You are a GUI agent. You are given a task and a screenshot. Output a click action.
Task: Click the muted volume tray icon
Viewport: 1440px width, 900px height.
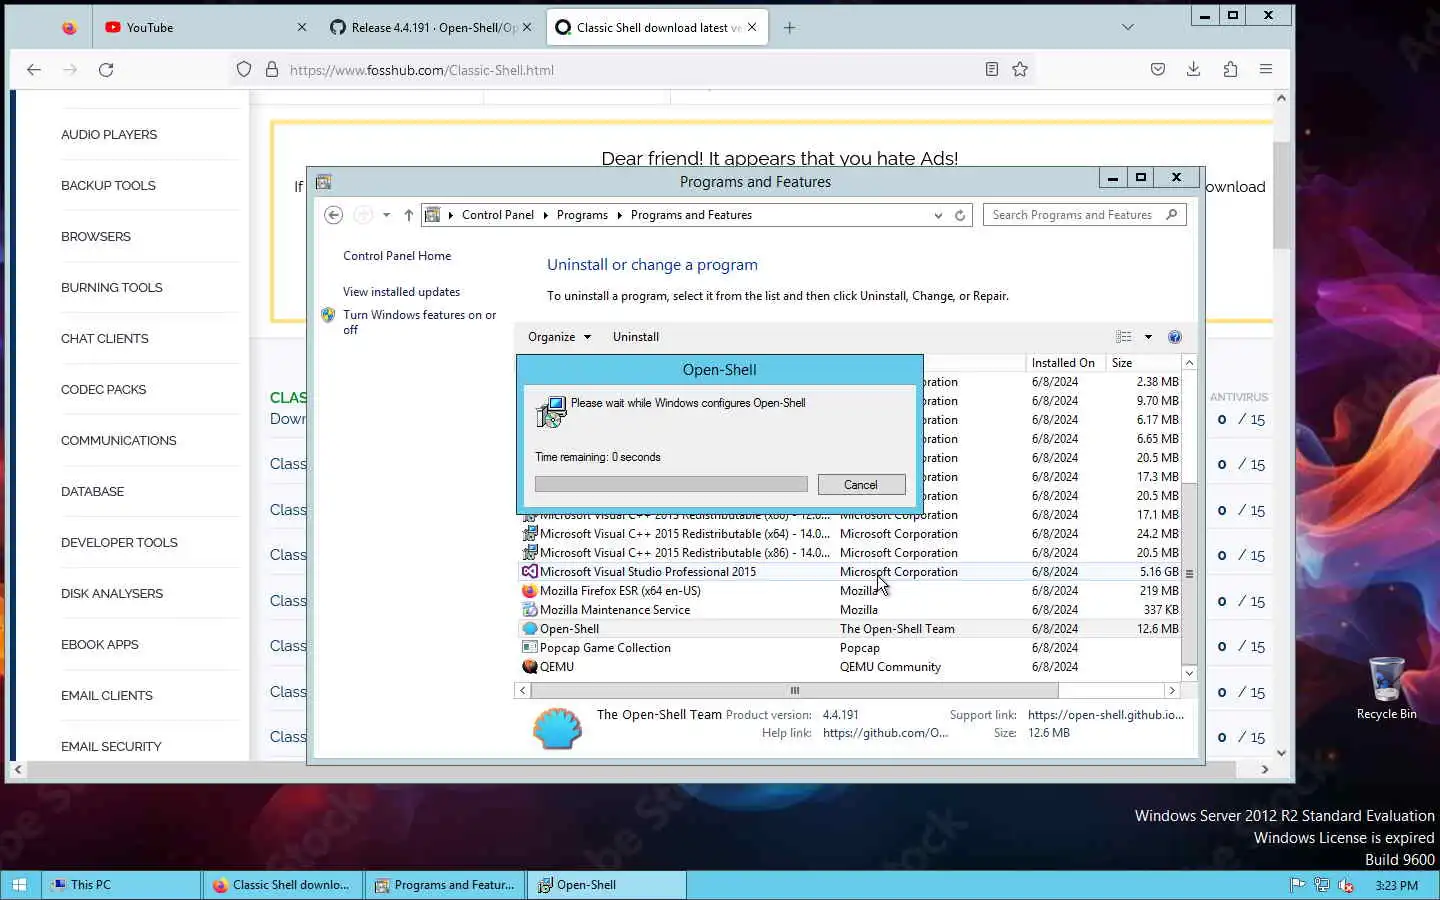pos(1346,885)
